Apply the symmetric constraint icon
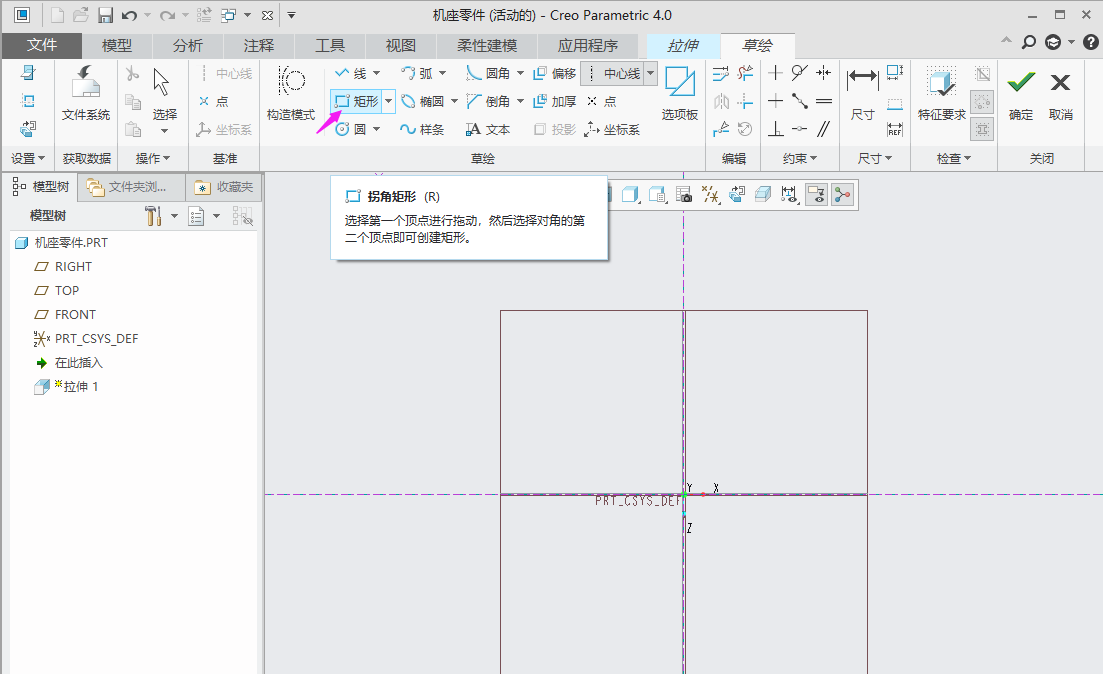Viewport: 1103px width, 674px height. click(x=824, y=72)
